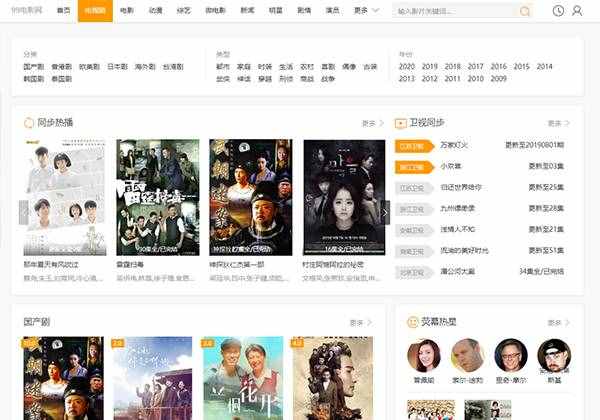600x420 pixels.
Task: Open the 神探狄仁杰第一部 poster in carousel
Action: click(251, 197)
